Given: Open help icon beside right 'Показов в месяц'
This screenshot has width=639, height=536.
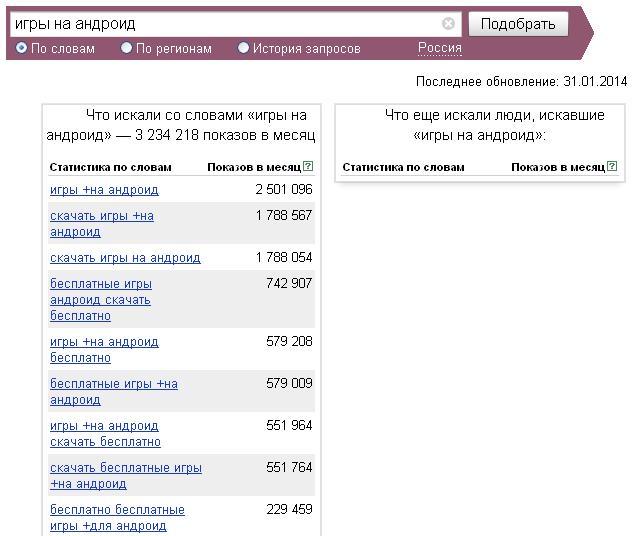Looking at the screenshot, I should coord(612,166).
